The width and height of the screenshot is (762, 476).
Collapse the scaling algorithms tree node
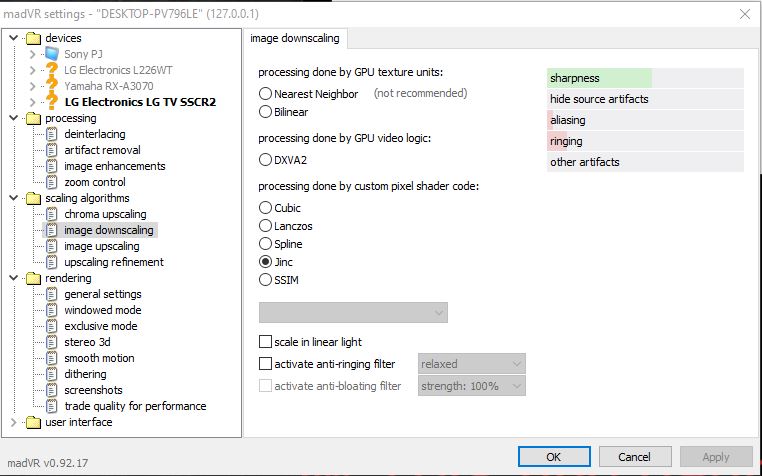14,198
